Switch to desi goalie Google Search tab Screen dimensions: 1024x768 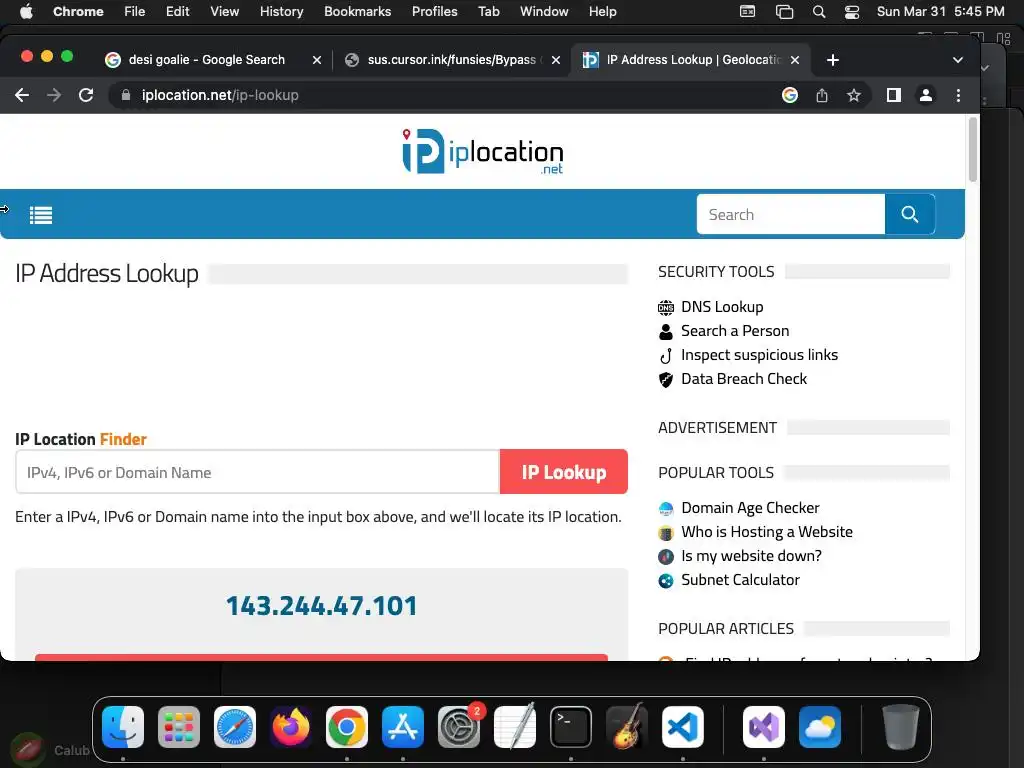206,60
